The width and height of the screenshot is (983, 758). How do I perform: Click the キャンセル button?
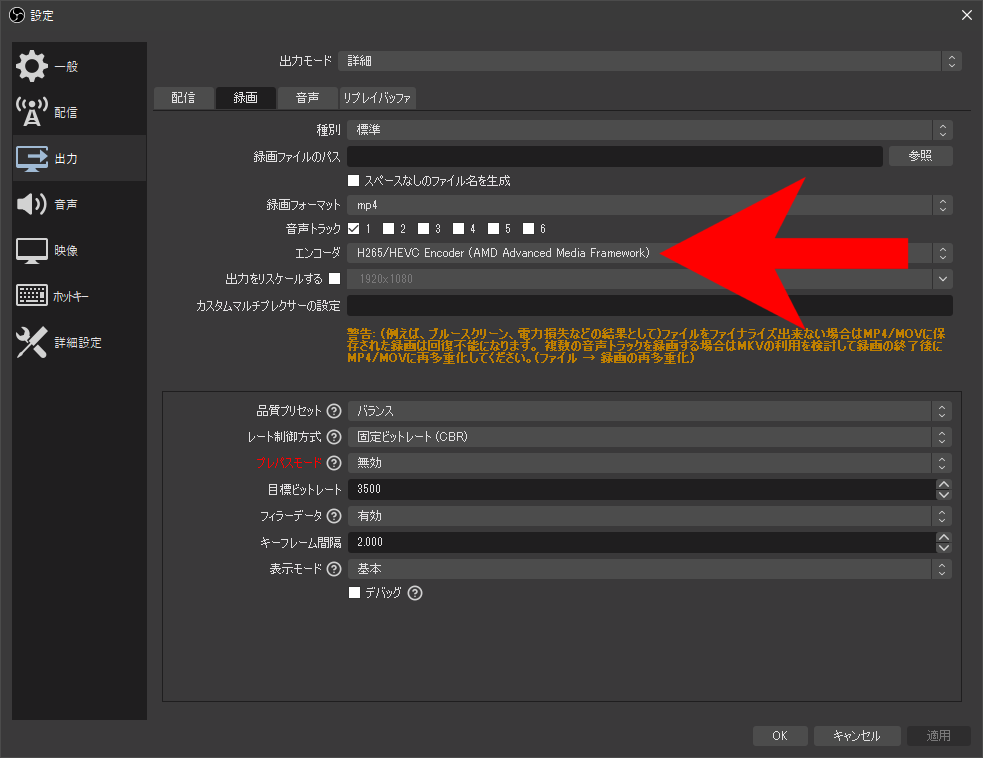pos(857,735)
